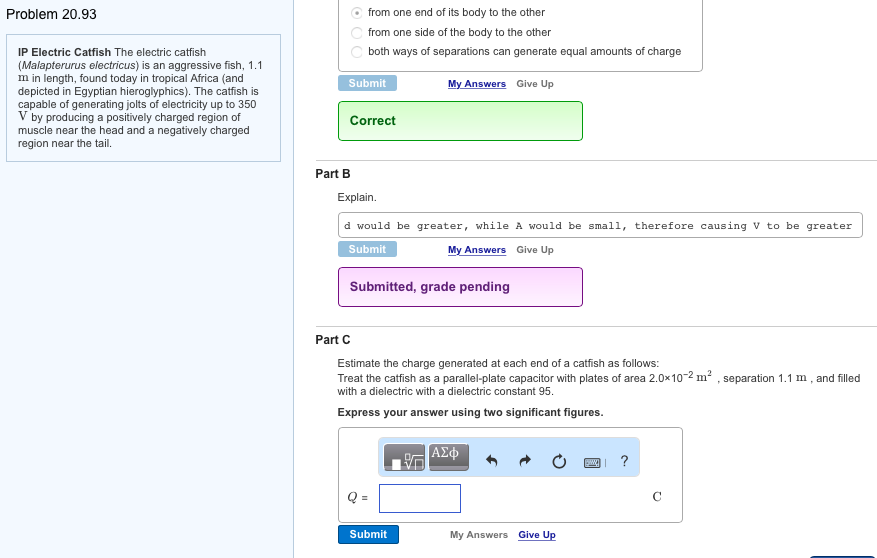This screenshot has width=877, height=558.
Task: Select 'from one side of the body' option
Action: point(358,32)
